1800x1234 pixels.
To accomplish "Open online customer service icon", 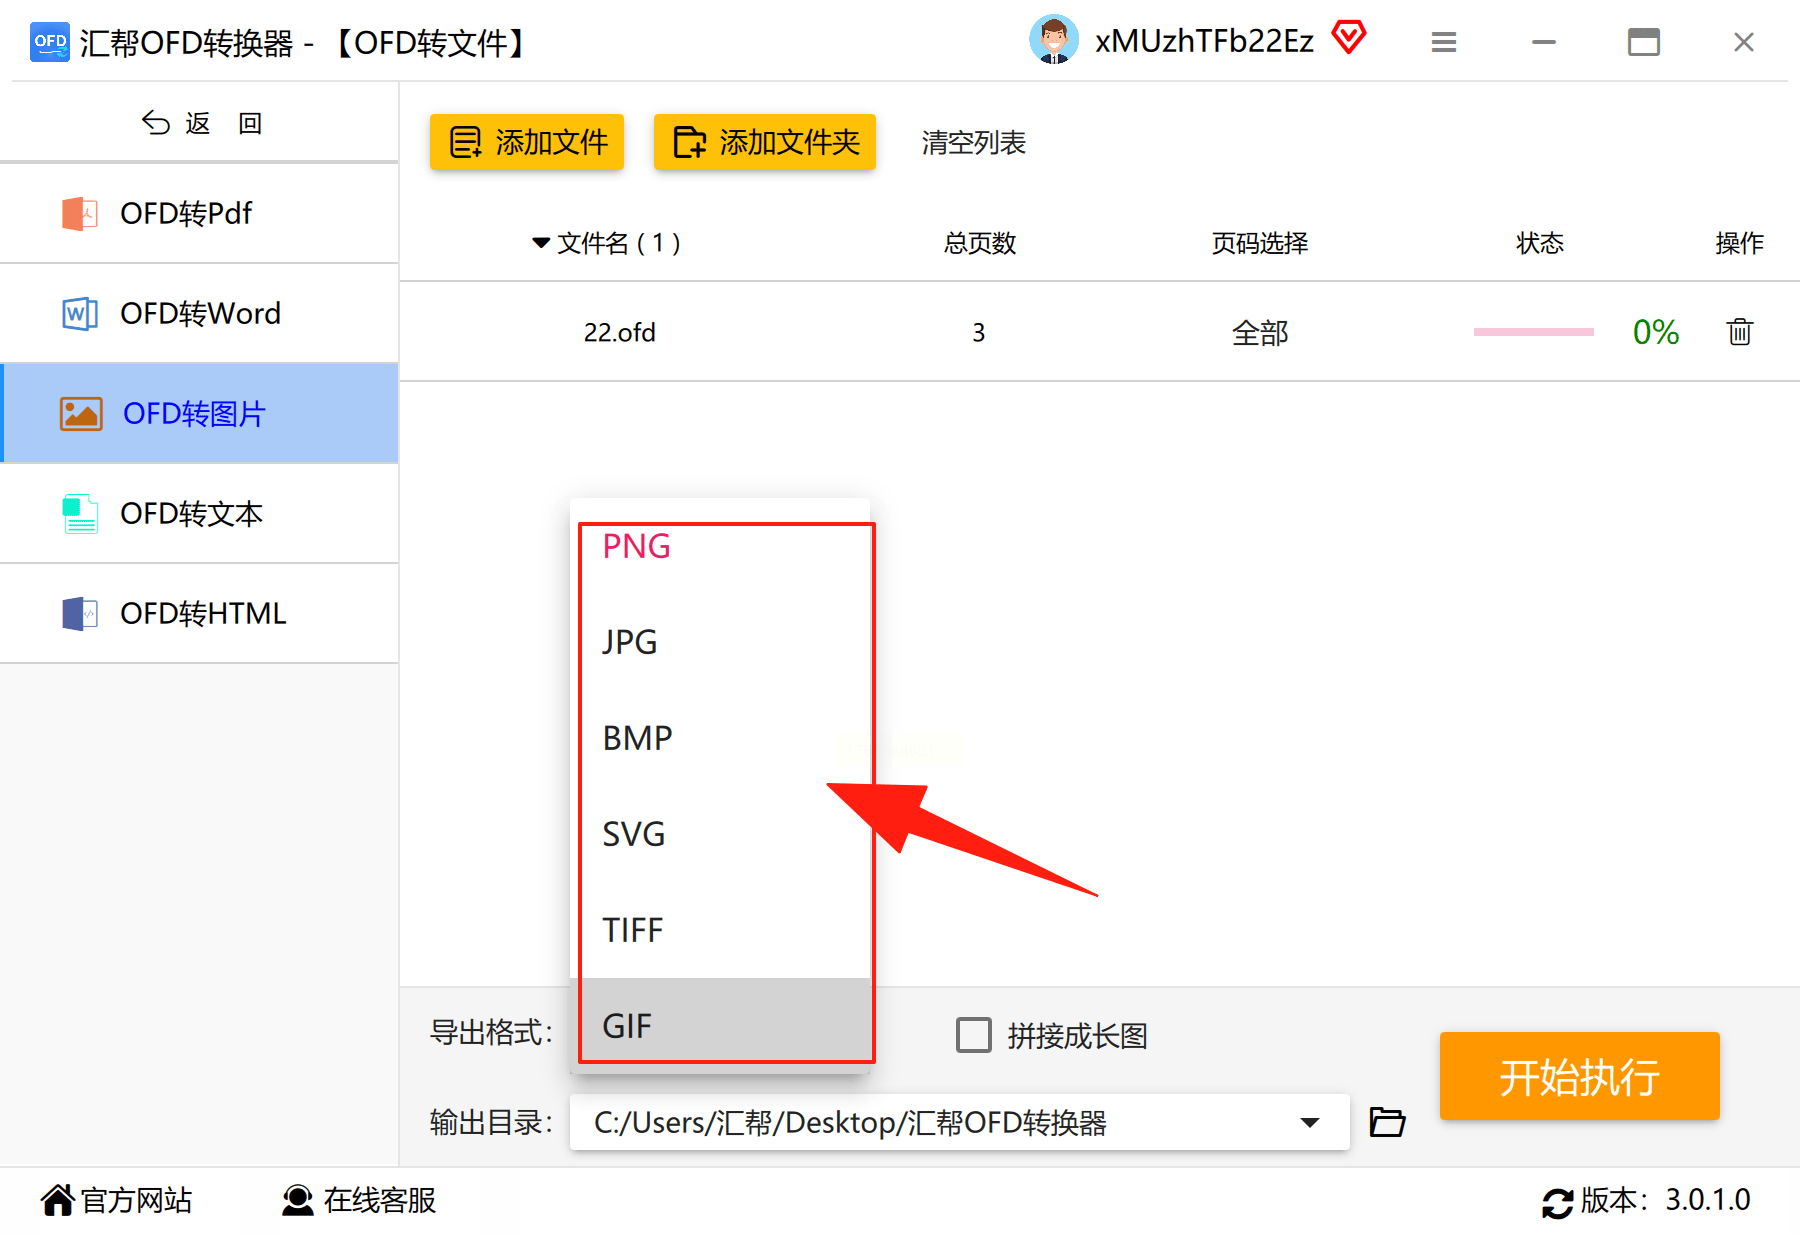I will coord(297,1200).
